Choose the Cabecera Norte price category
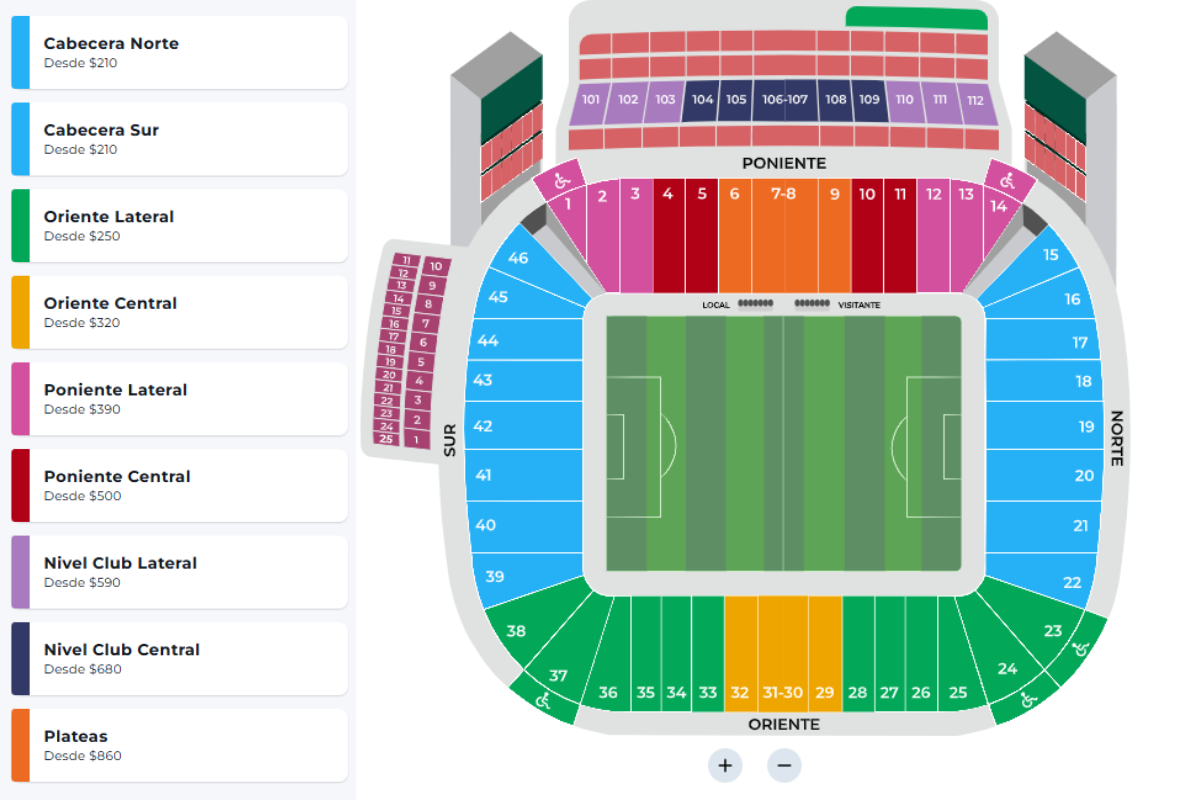 pyautogui.click(x=180, y=53)
